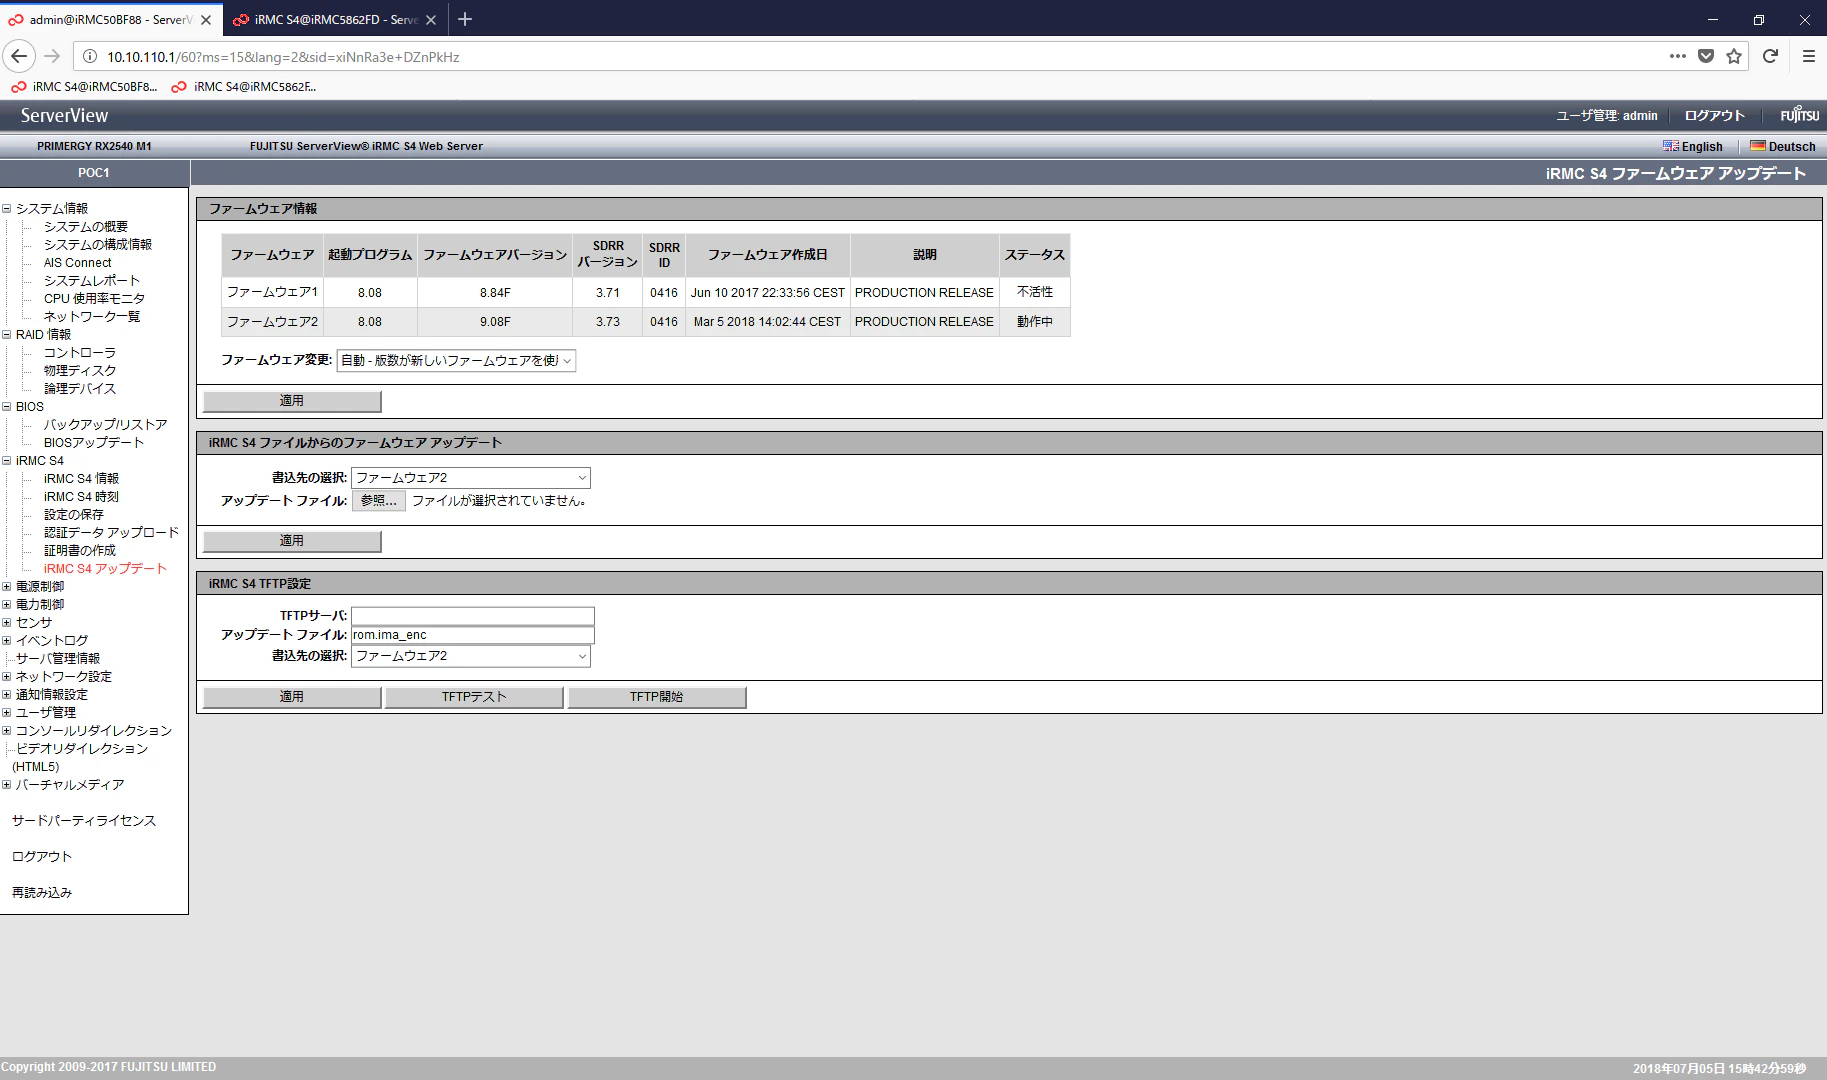Image resolution: width=1827 pixels, height=1080 pixels.
Task: Click 適用 under firmware information
Action: [292, 401]
